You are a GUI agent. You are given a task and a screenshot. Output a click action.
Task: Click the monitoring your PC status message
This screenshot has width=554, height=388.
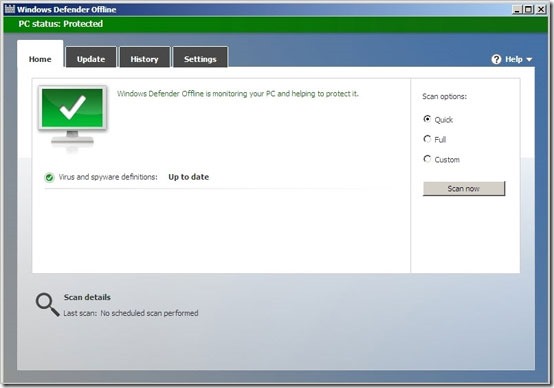(238, 94)
